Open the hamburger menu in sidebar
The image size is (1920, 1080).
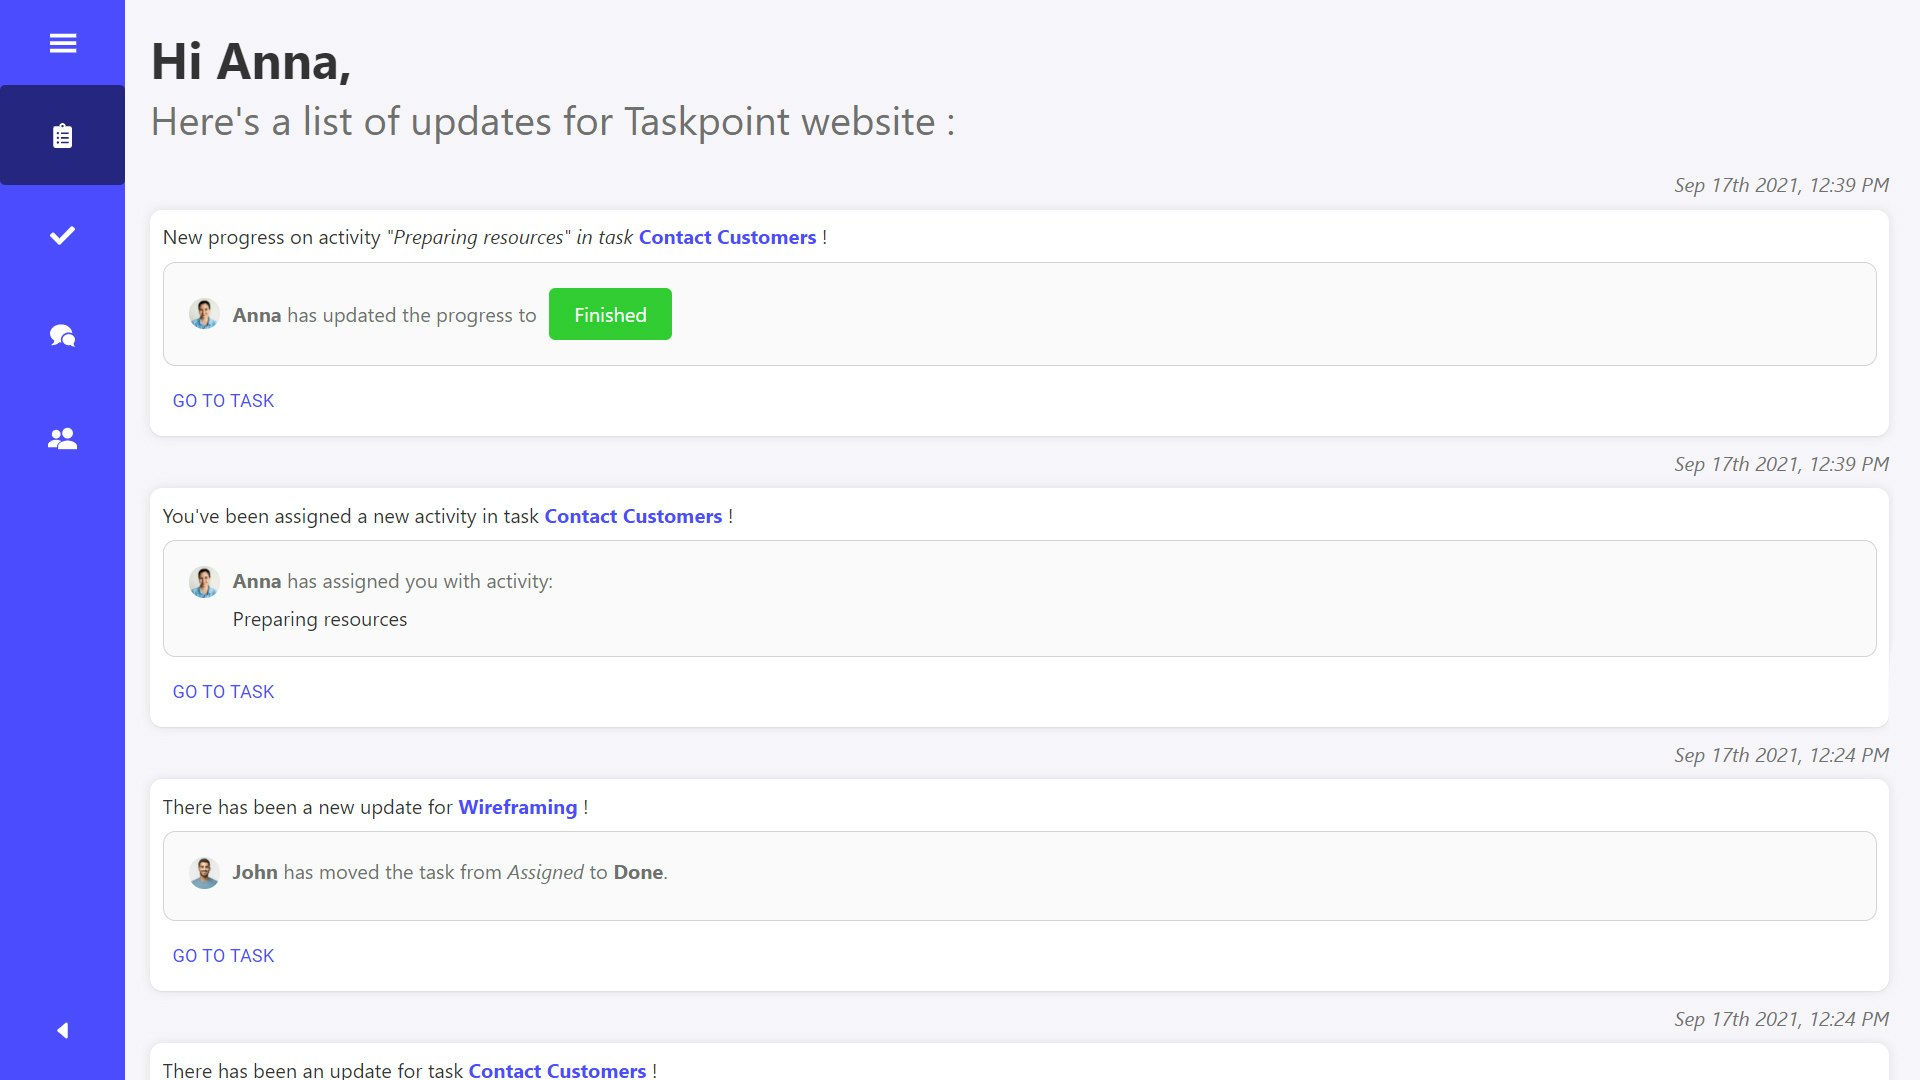coord(62,43)
